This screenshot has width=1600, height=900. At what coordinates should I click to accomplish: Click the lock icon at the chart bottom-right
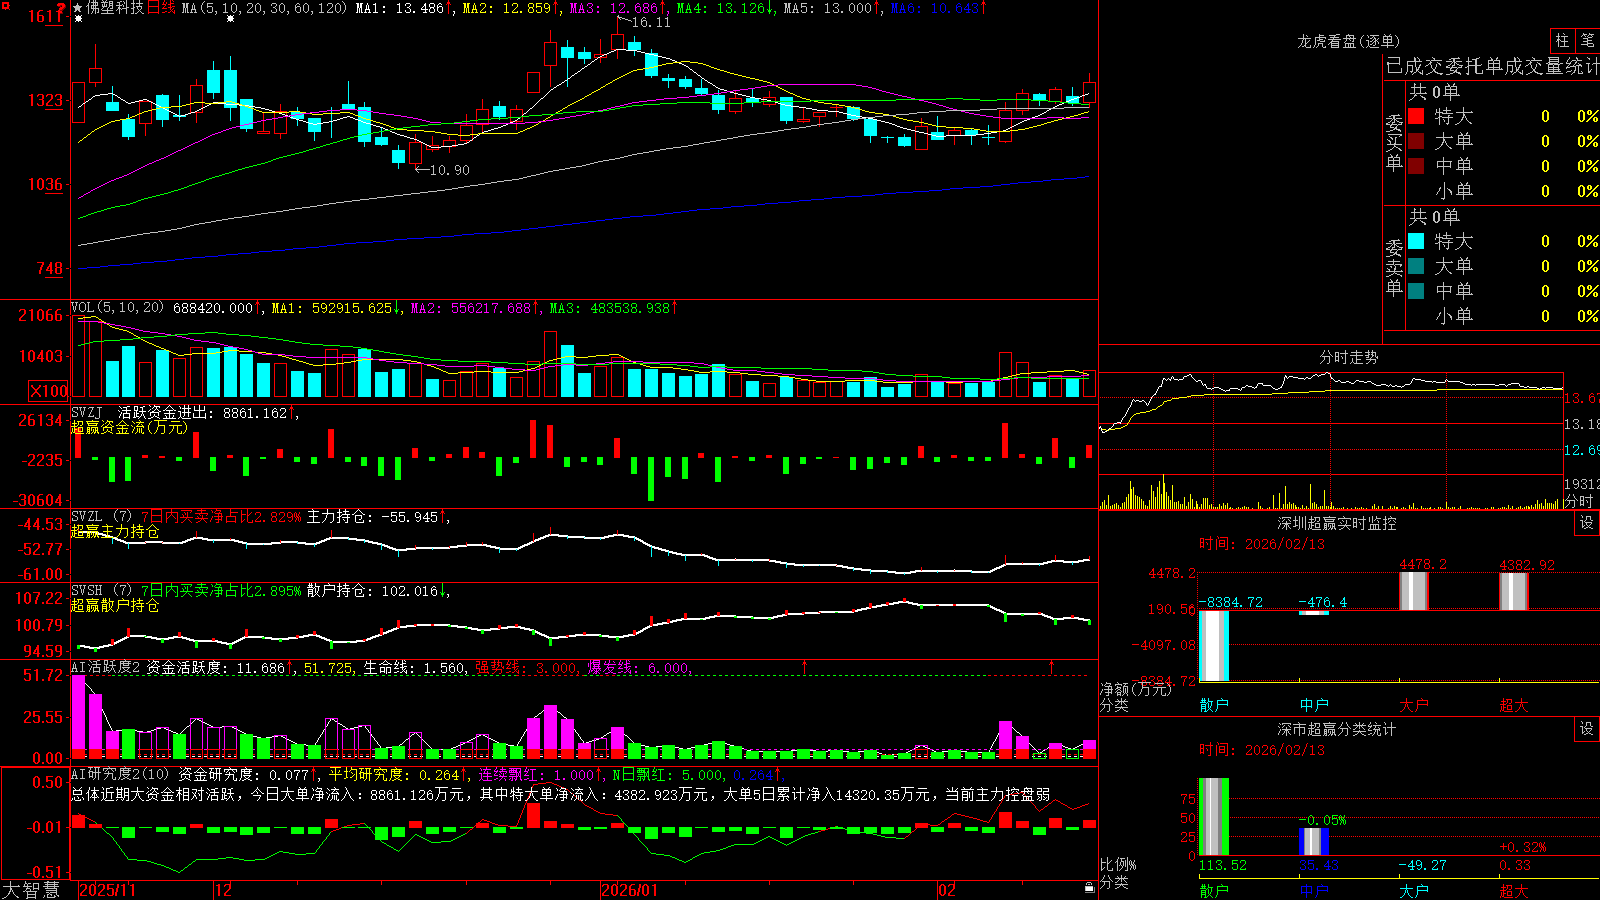pyautogui.click(x=1090, y=888)
